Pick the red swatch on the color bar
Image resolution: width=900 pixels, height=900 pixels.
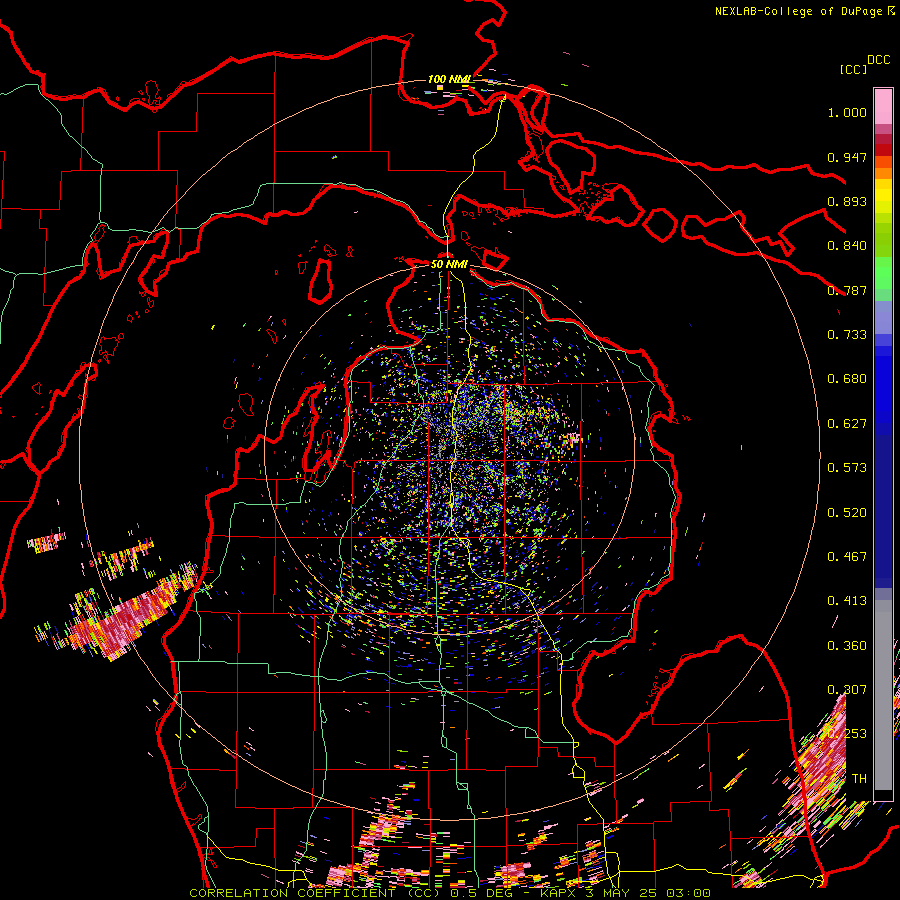click(883, 150)
